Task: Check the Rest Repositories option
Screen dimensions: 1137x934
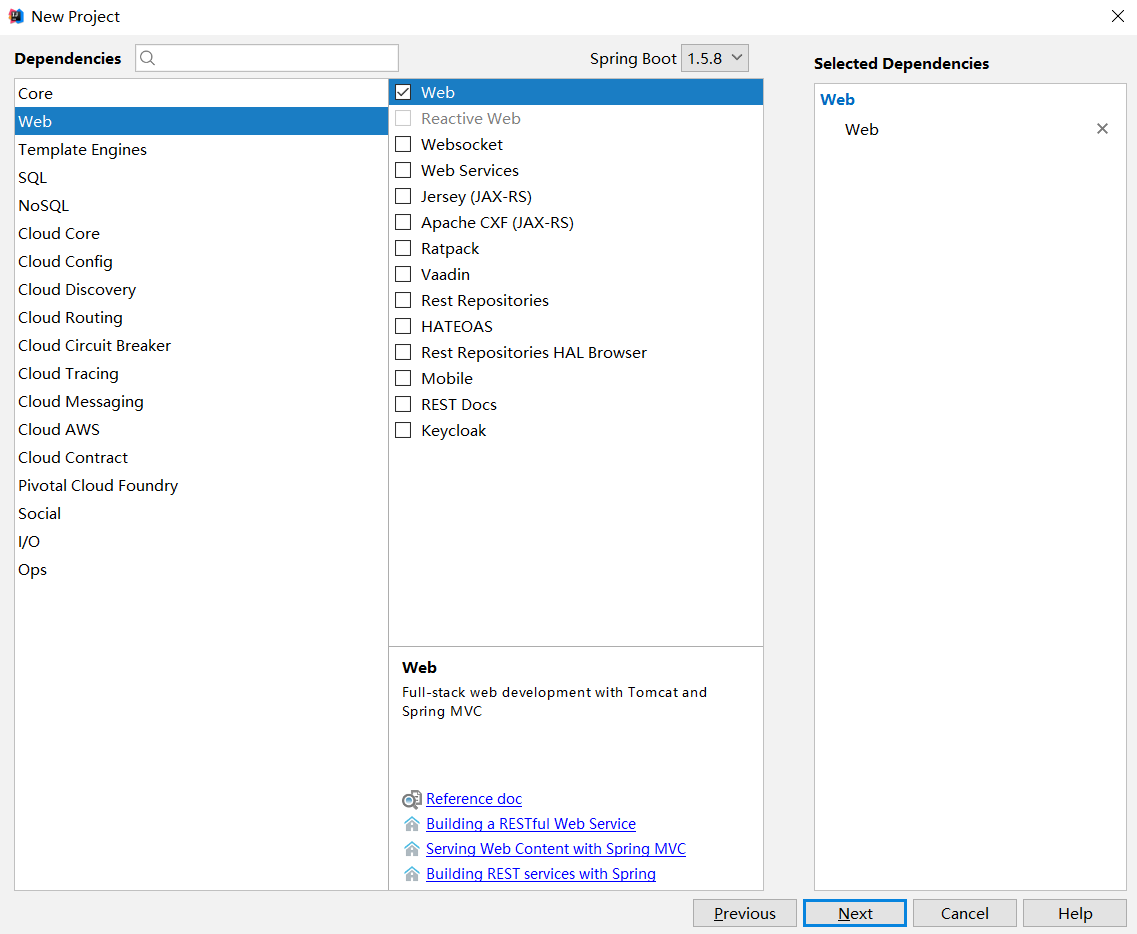Action: (x=403, y=300)
